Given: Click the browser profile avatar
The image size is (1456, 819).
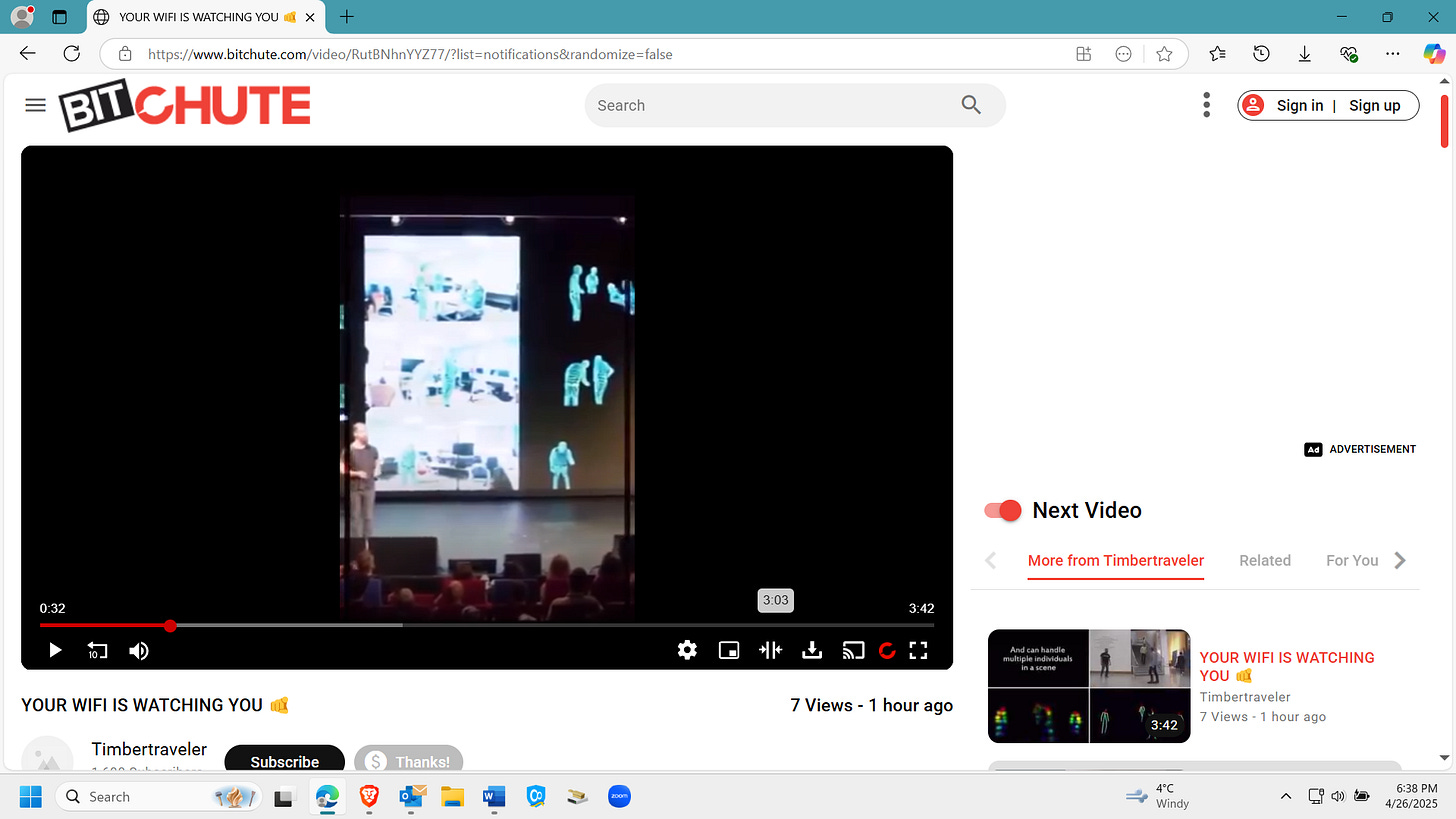Looking at the screenshot, I should tap(22, 16).
